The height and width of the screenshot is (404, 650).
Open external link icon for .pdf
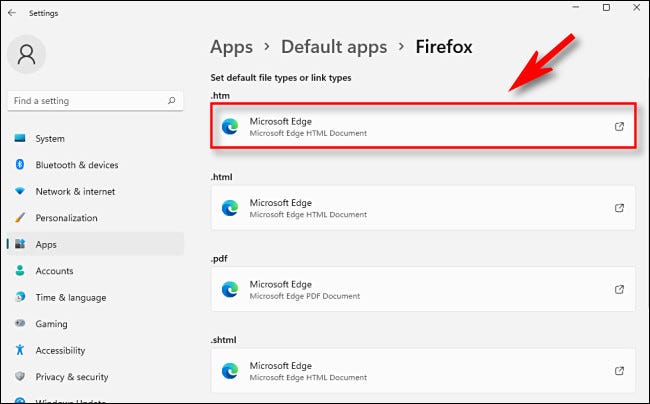tap(619, 290)
